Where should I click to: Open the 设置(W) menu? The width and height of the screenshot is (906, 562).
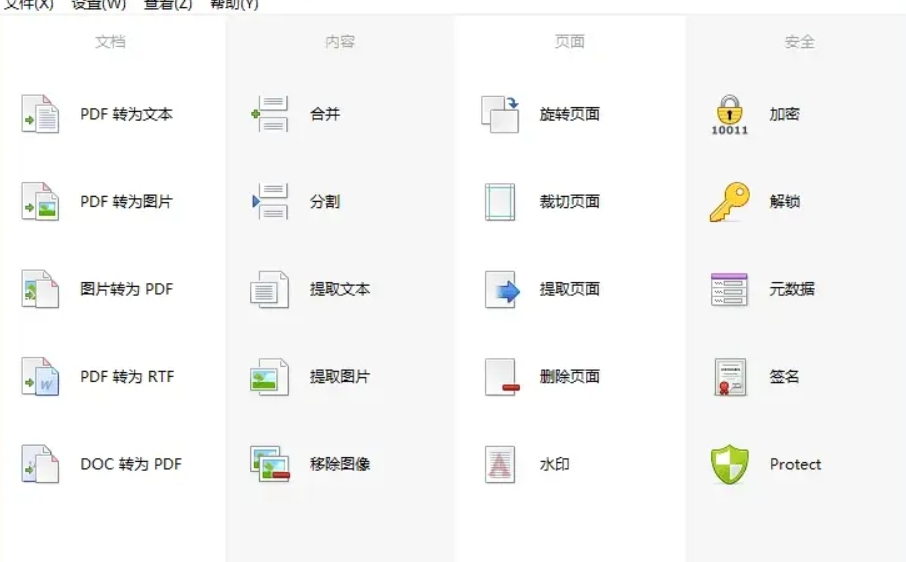[x=98, y=5]
